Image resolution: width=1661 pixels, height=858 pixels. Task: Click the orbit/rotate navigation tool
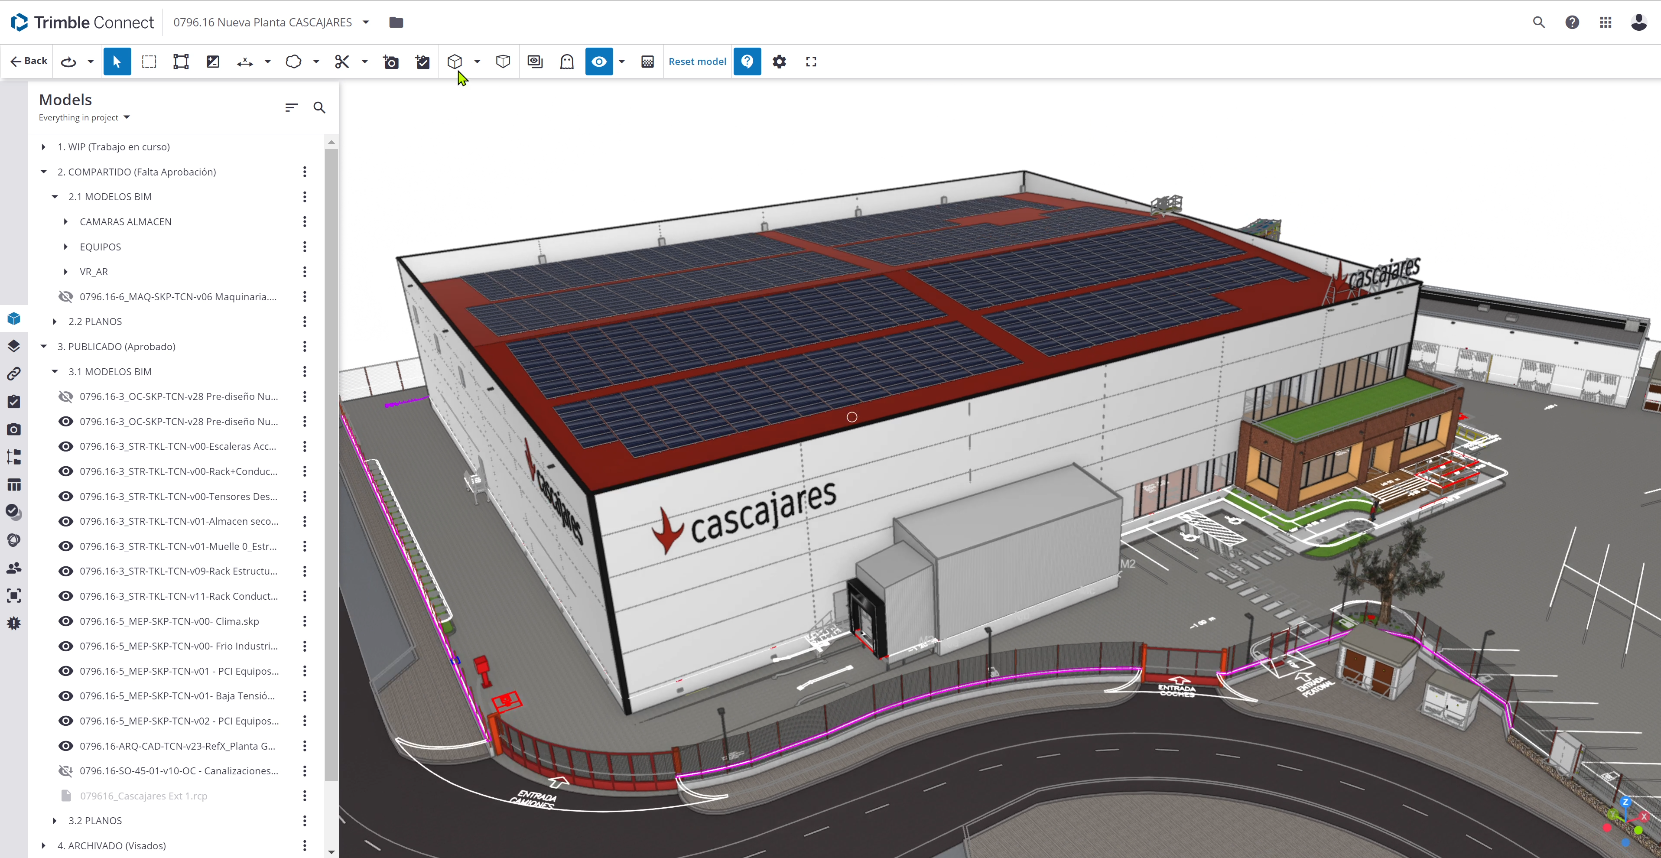coord(69,62)
